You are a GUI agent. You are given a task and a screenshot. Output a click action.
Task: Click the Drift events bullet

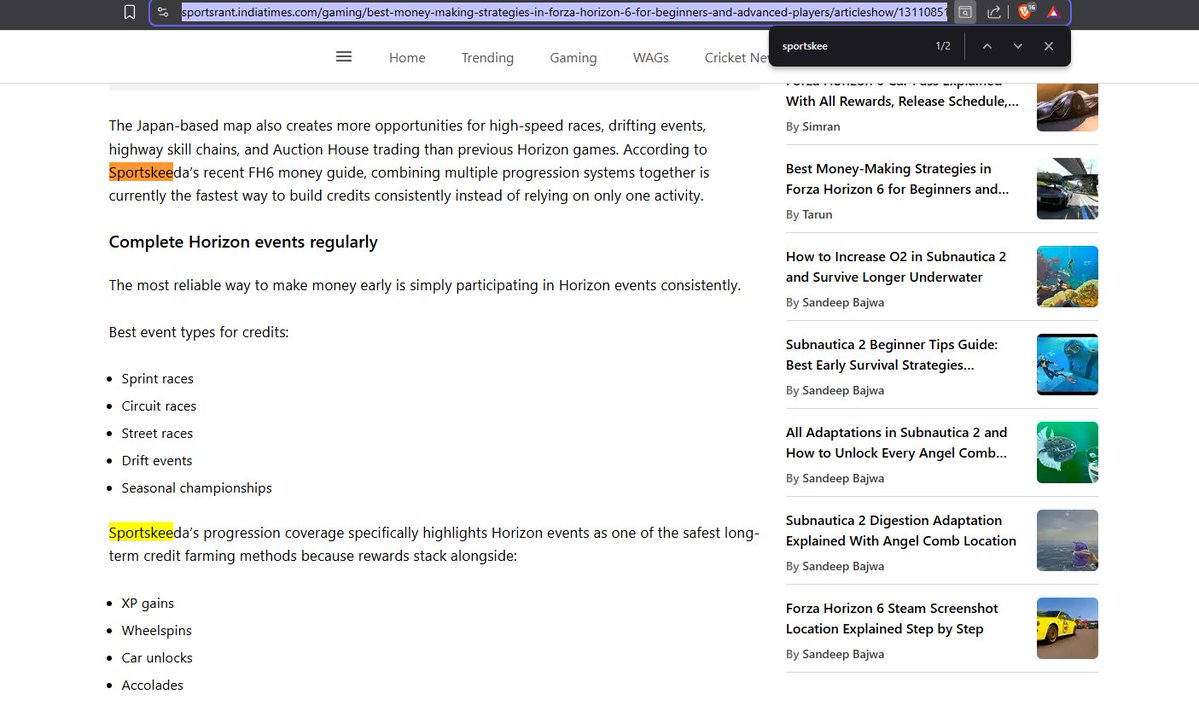pos(157,461)
